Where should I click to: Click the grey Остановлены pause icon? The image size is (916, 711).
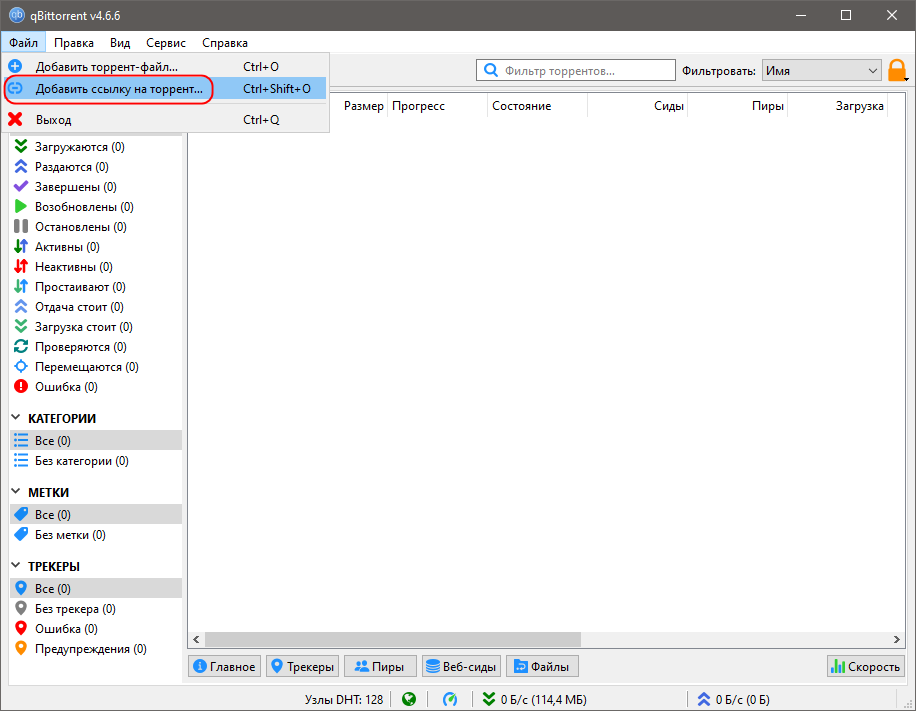[x=21, y=226]
